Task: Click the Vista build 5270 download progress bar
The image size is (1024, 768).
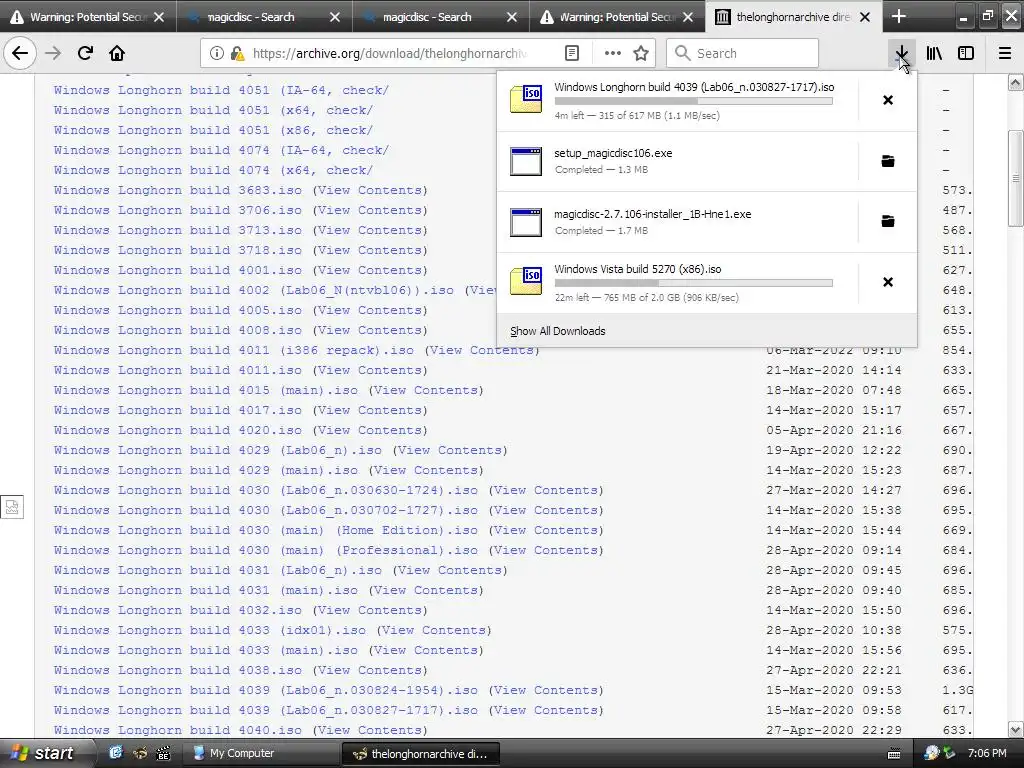Action: (x=694, y=283)
